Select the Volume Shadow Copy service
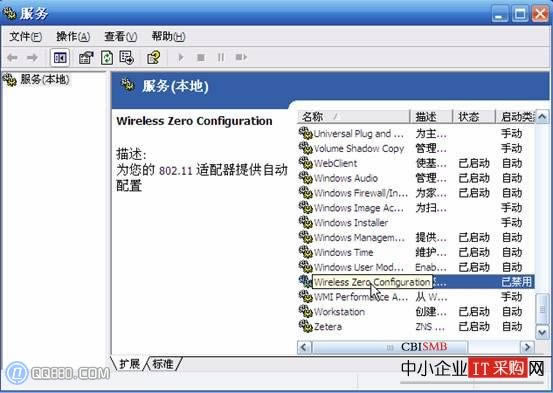This screenshot has width=553, height=393. coord(416,149)
